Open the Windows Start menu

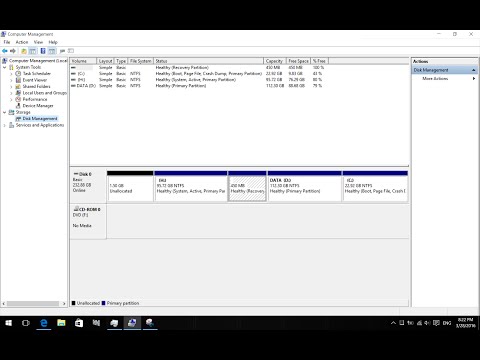click(x=8, y=323)
